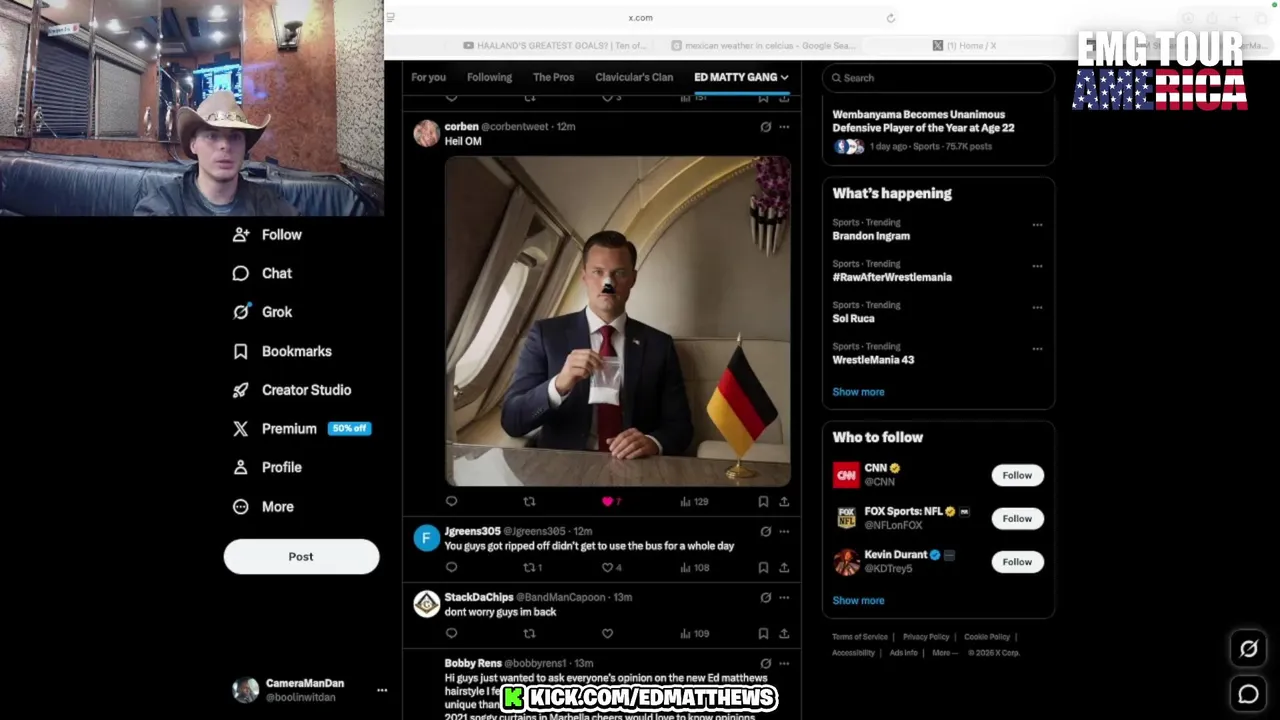Viewport: 1280px width, 720px height.
Task: Ask Grok about corben's post
Action: (x=765, y=127)
